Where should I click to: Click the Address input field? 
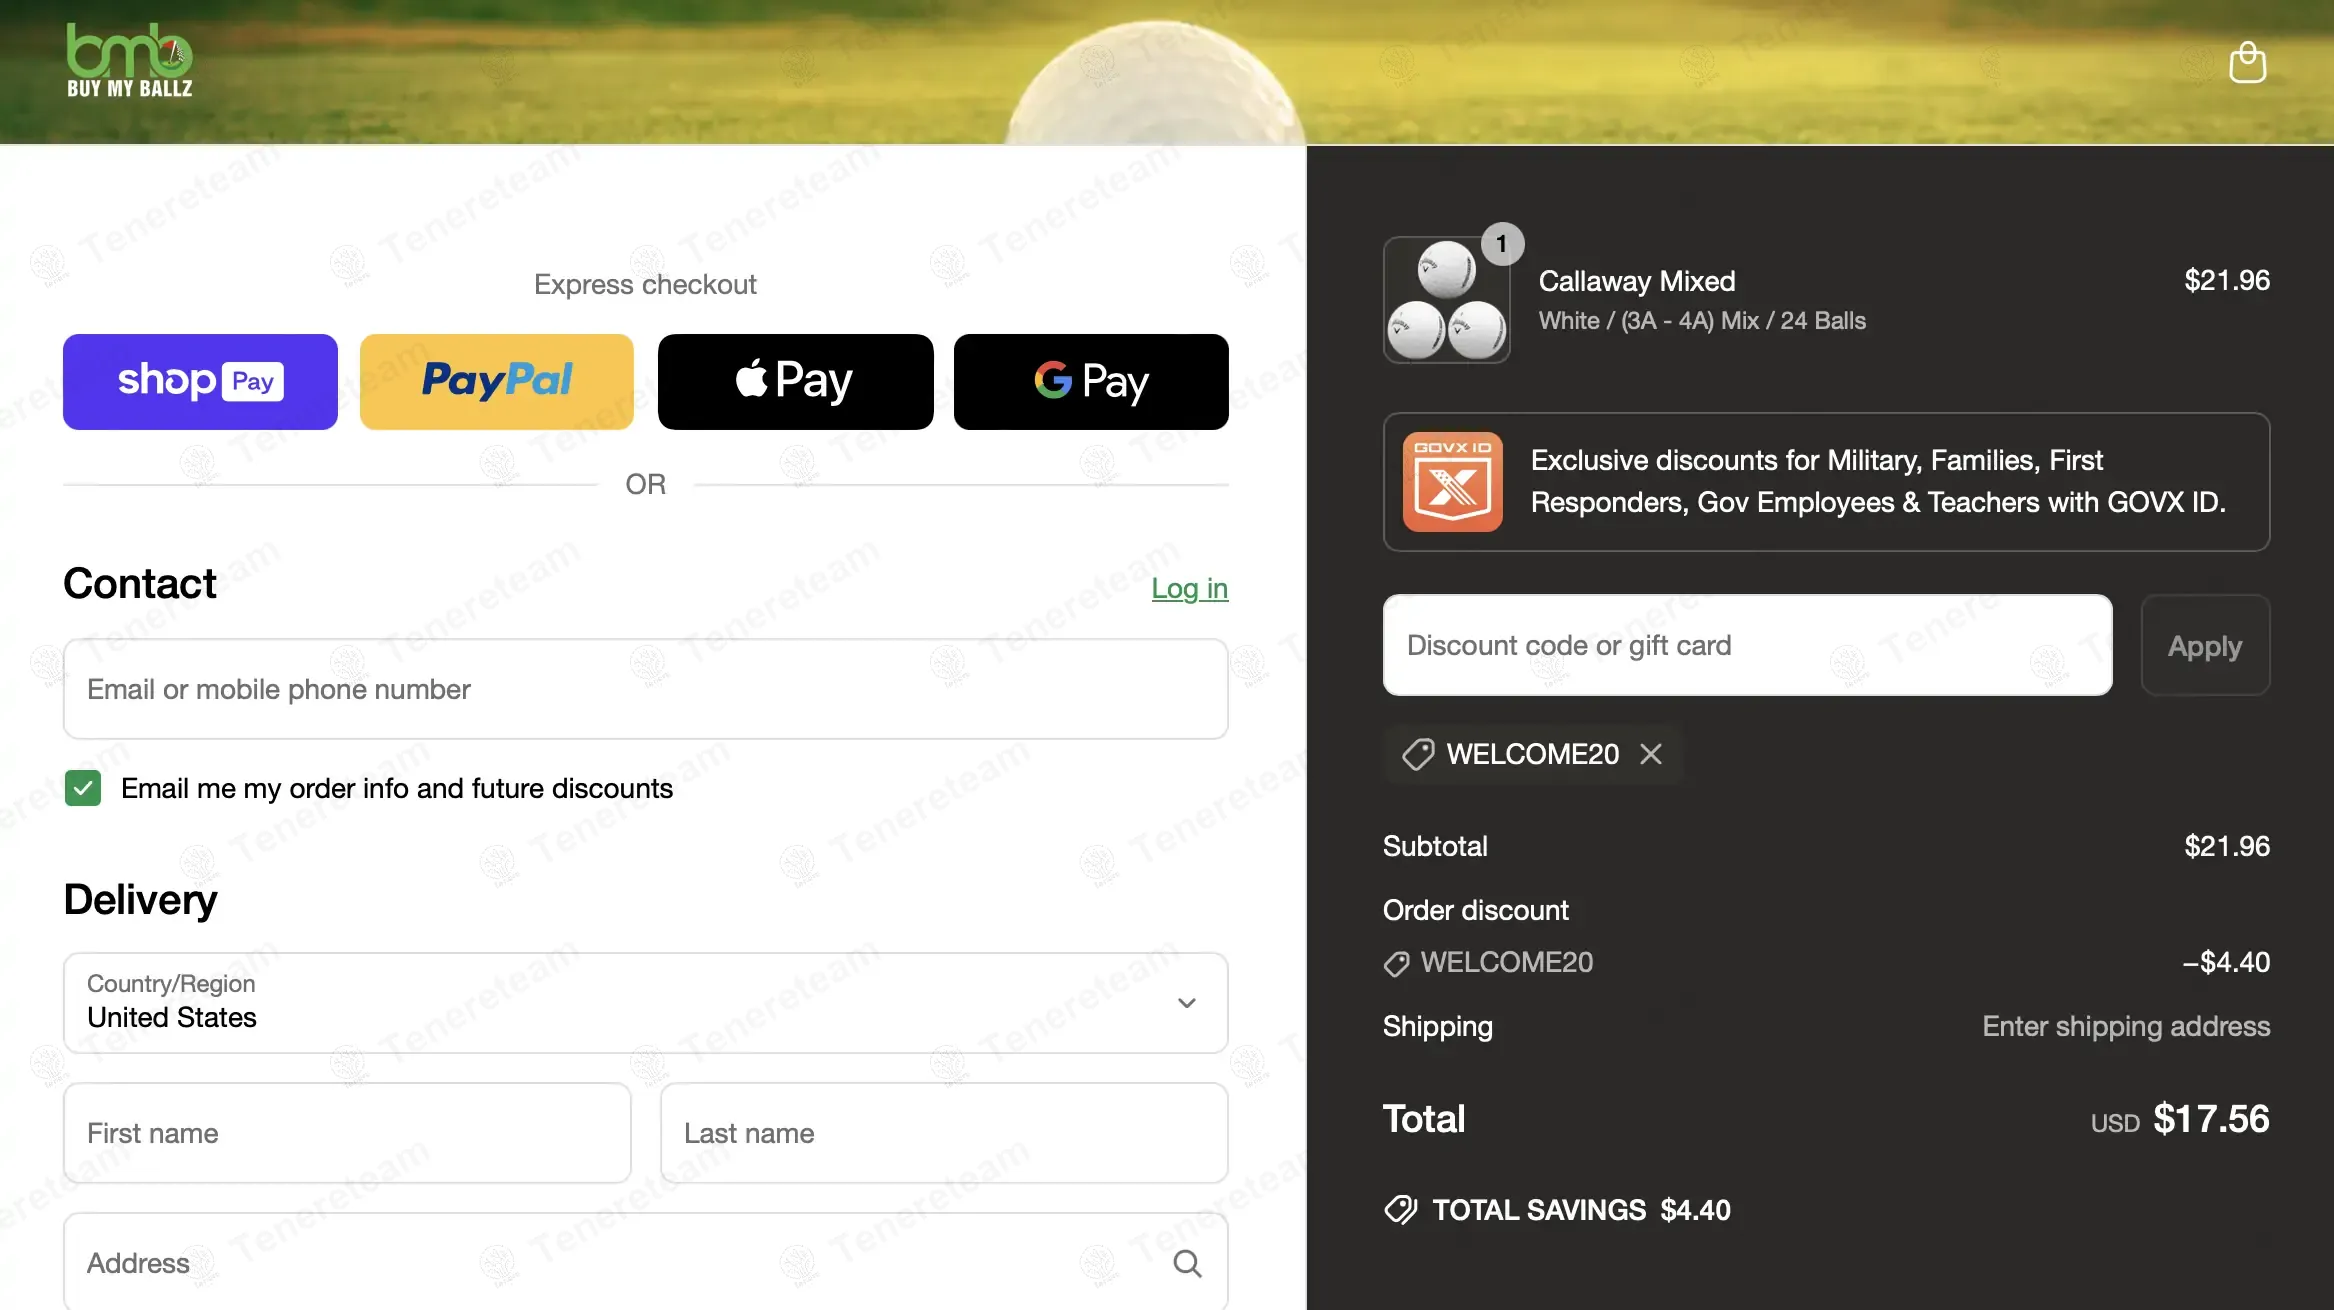pos(646,1262)
